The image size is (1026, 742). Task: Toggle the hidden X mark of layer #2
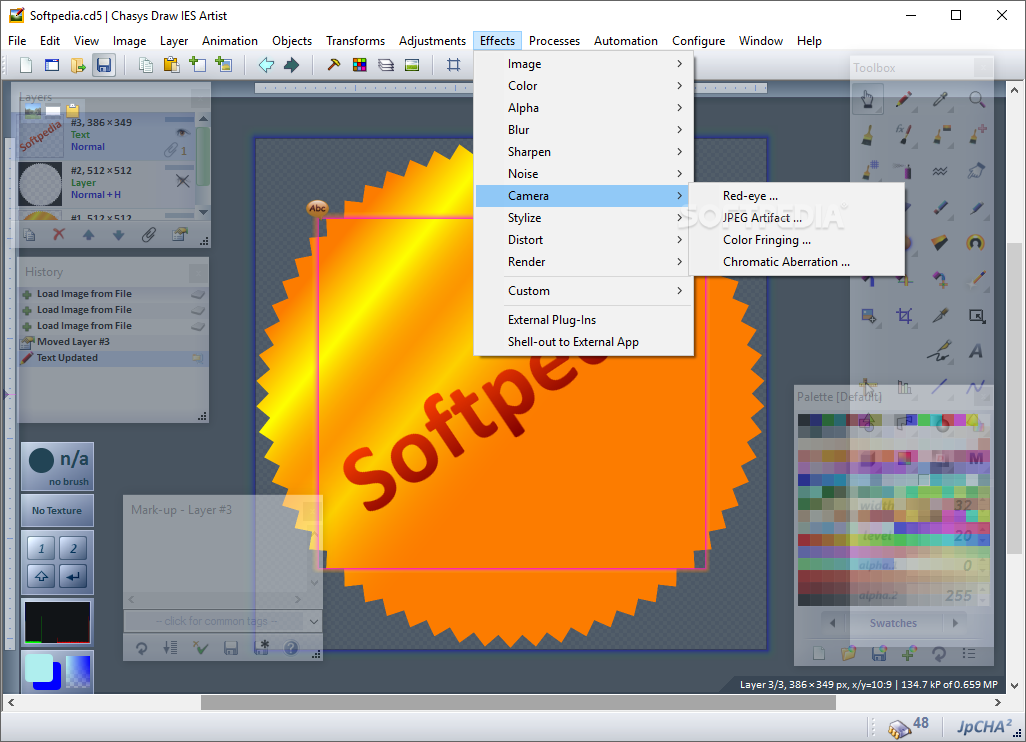tap(183, 181)
